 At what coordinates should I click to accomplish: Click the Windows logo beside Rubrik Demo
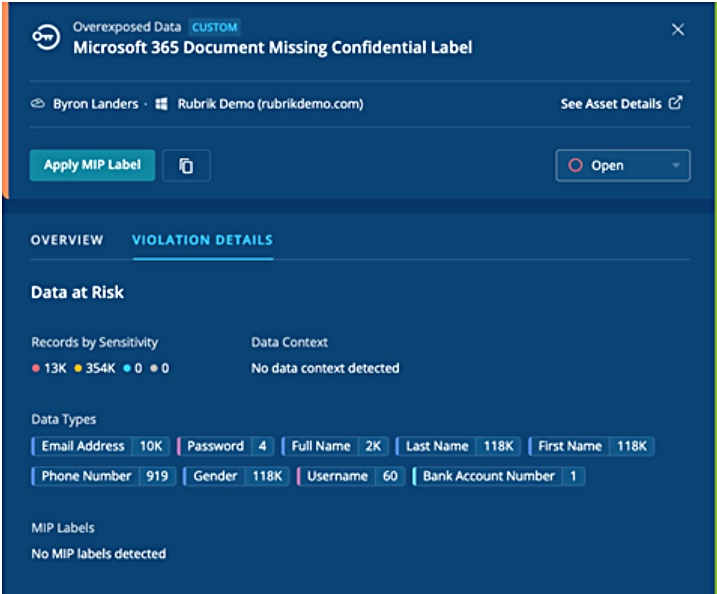tap(161, 104)
